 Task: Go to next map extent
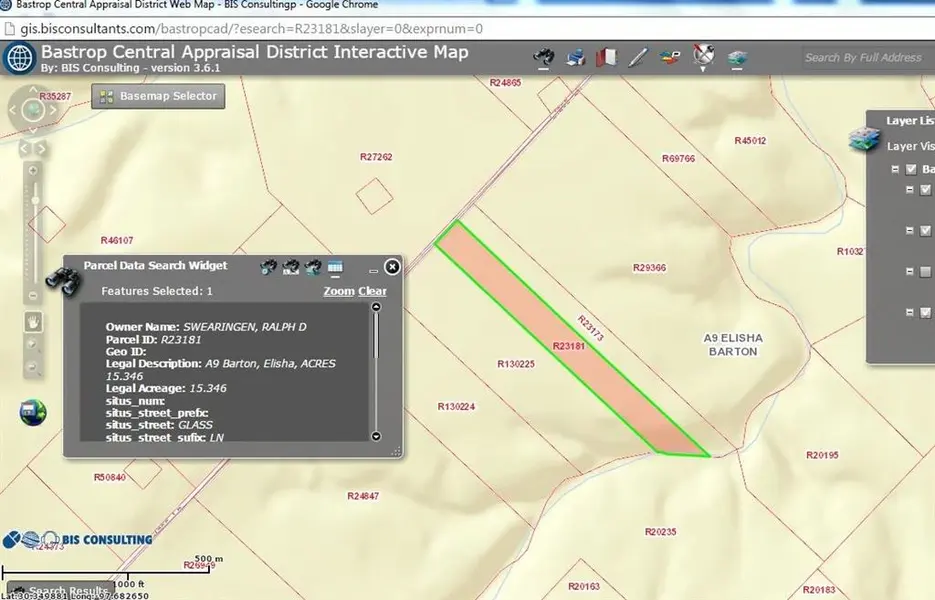[41, 149]
